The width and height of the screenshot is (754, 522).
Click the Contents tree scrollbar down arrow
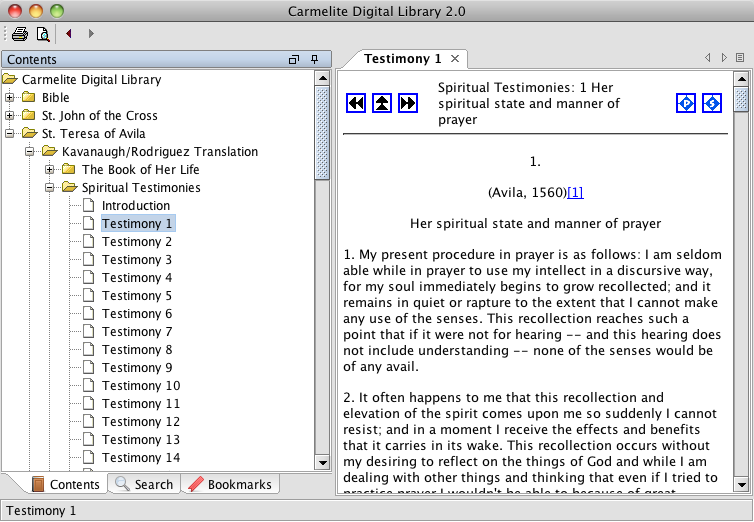coord(322,462)
